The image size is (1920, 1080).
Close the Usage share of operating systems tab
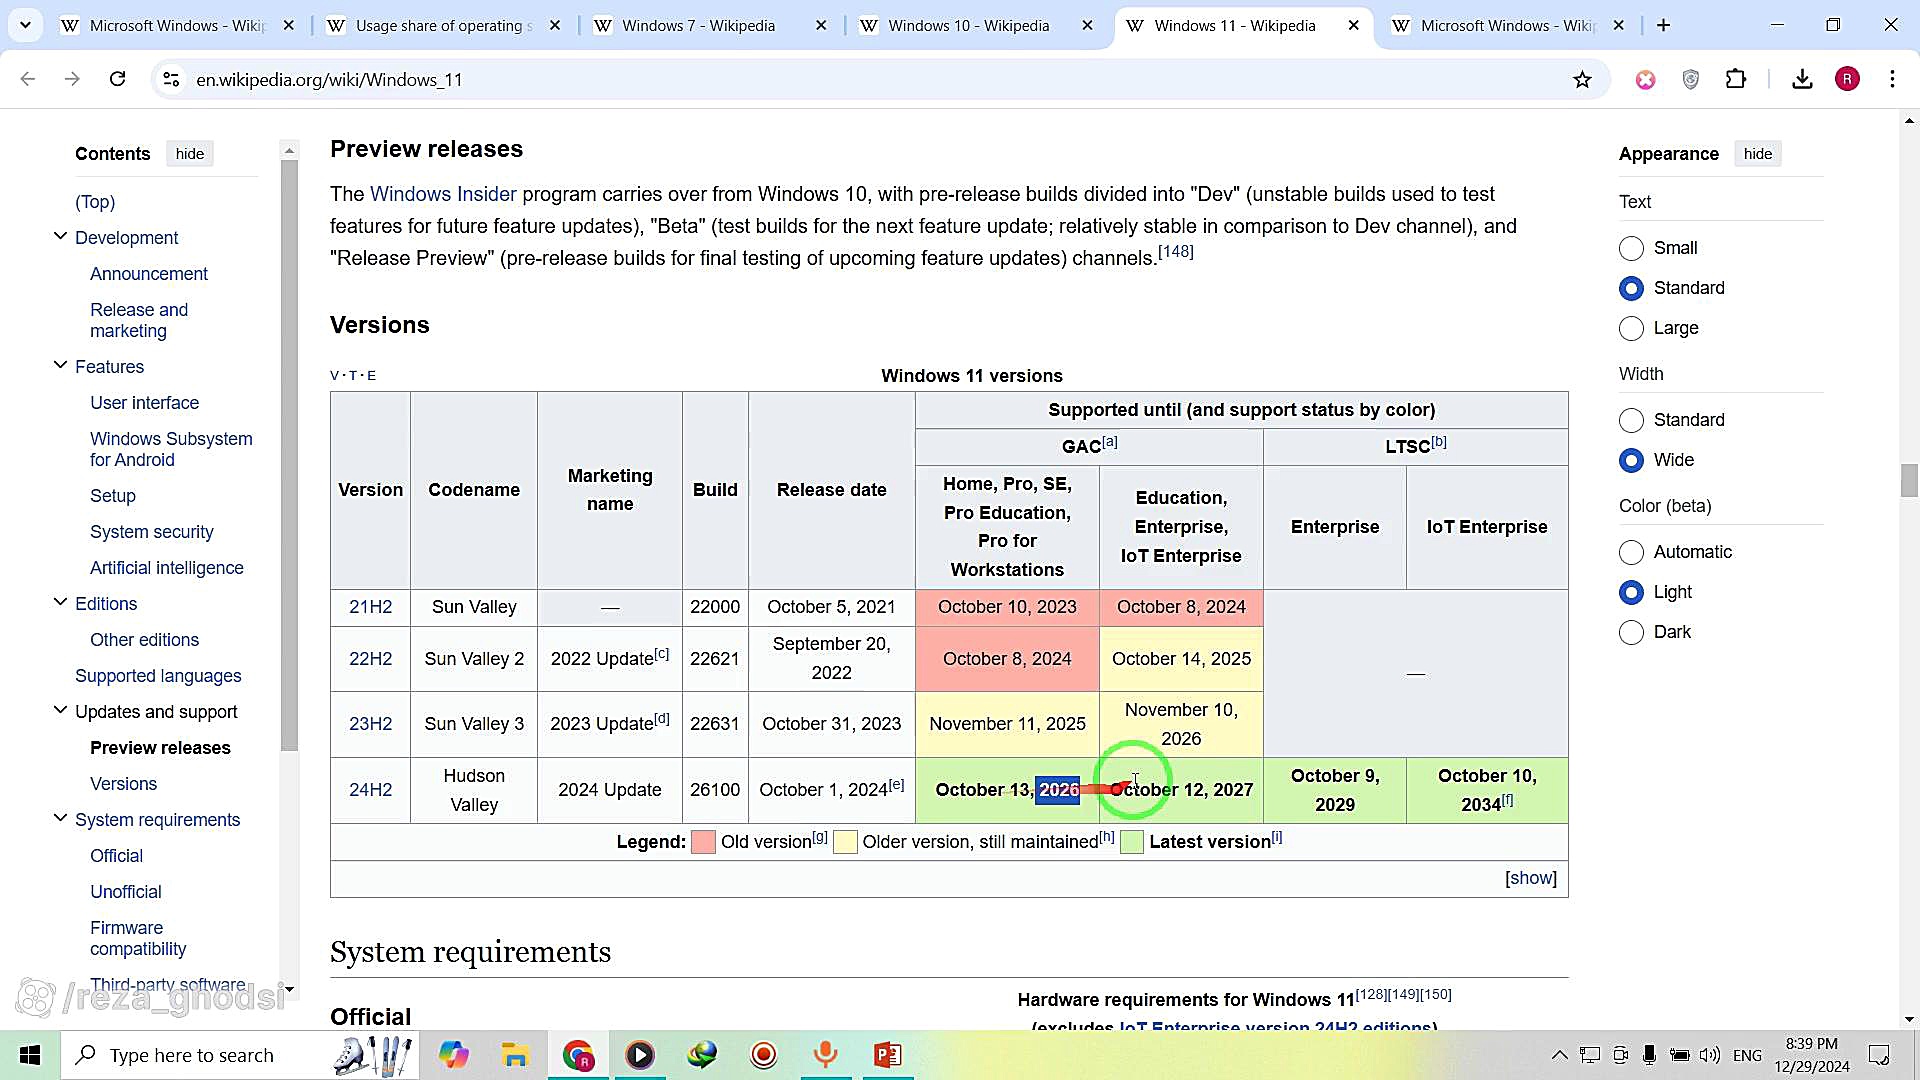pyautogui.click(x=555, y=25)
